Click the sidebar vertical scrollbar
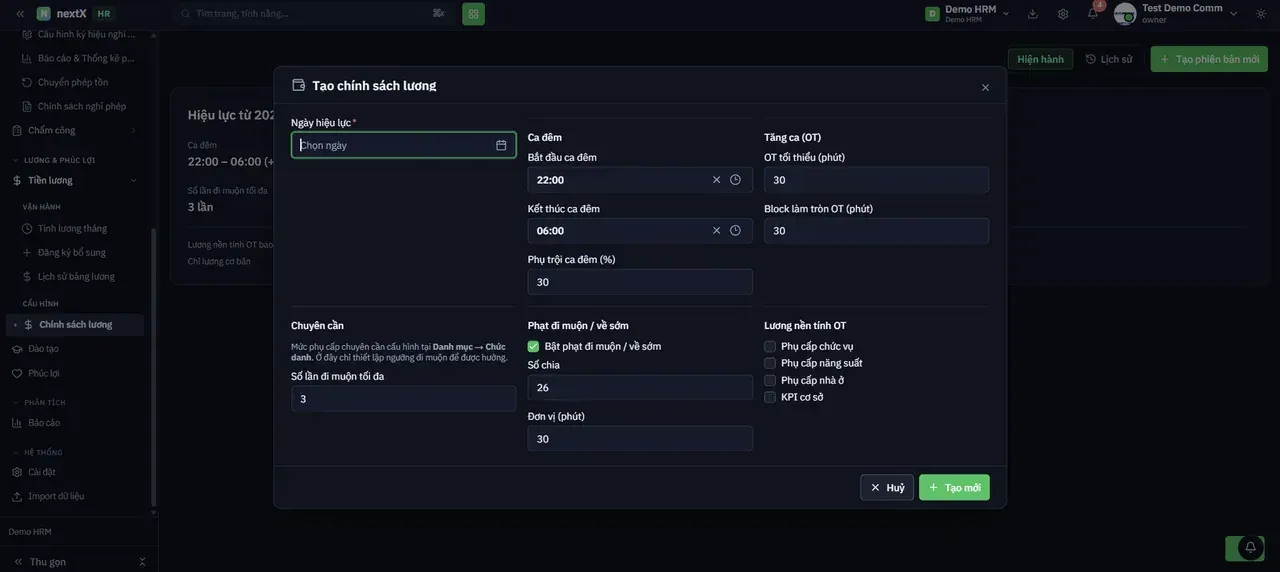Image resolution: width=1280 pixels, height=572 pixels. (153, 365)
